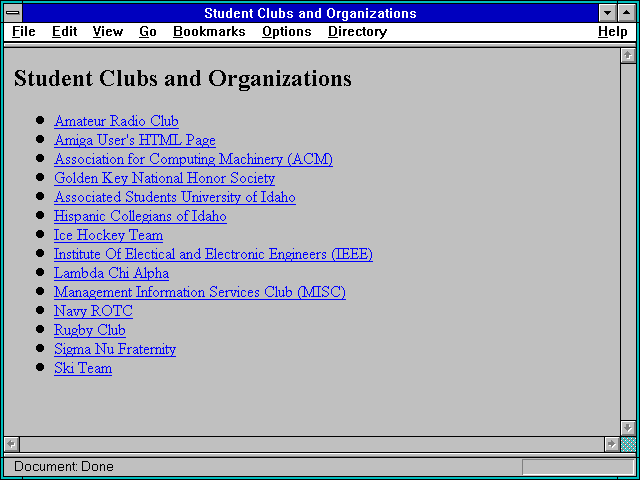Open the Go menu
Image resolution: width=640 pixels, height=480 pixels.
148,32
